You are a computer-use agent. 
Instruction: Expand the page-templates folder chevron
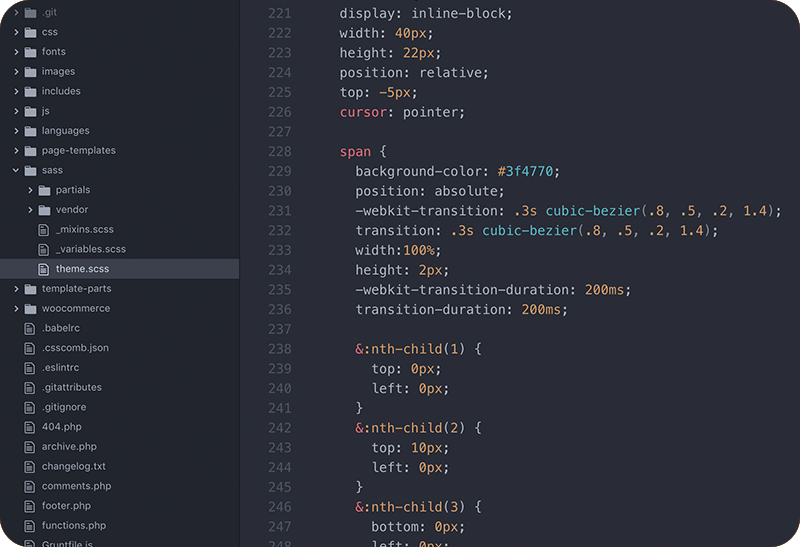coord(16,151)
